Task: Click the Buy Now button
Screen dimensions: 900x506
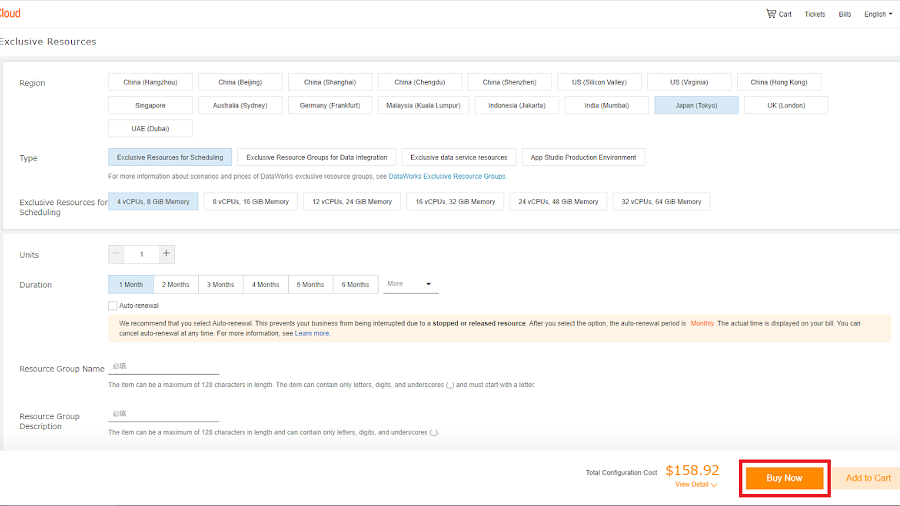Action: point(784,478)
